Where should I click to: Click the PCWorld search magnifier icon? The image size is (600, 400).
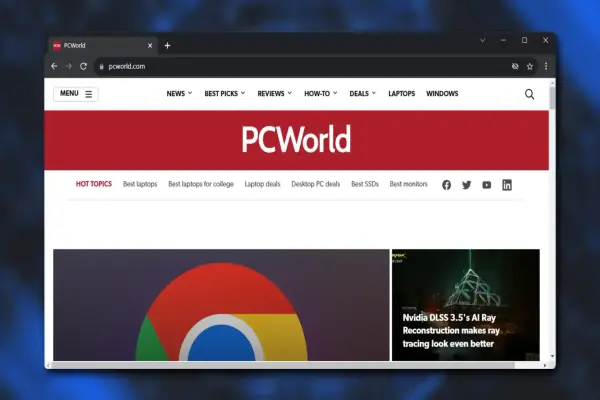(529, 94)
